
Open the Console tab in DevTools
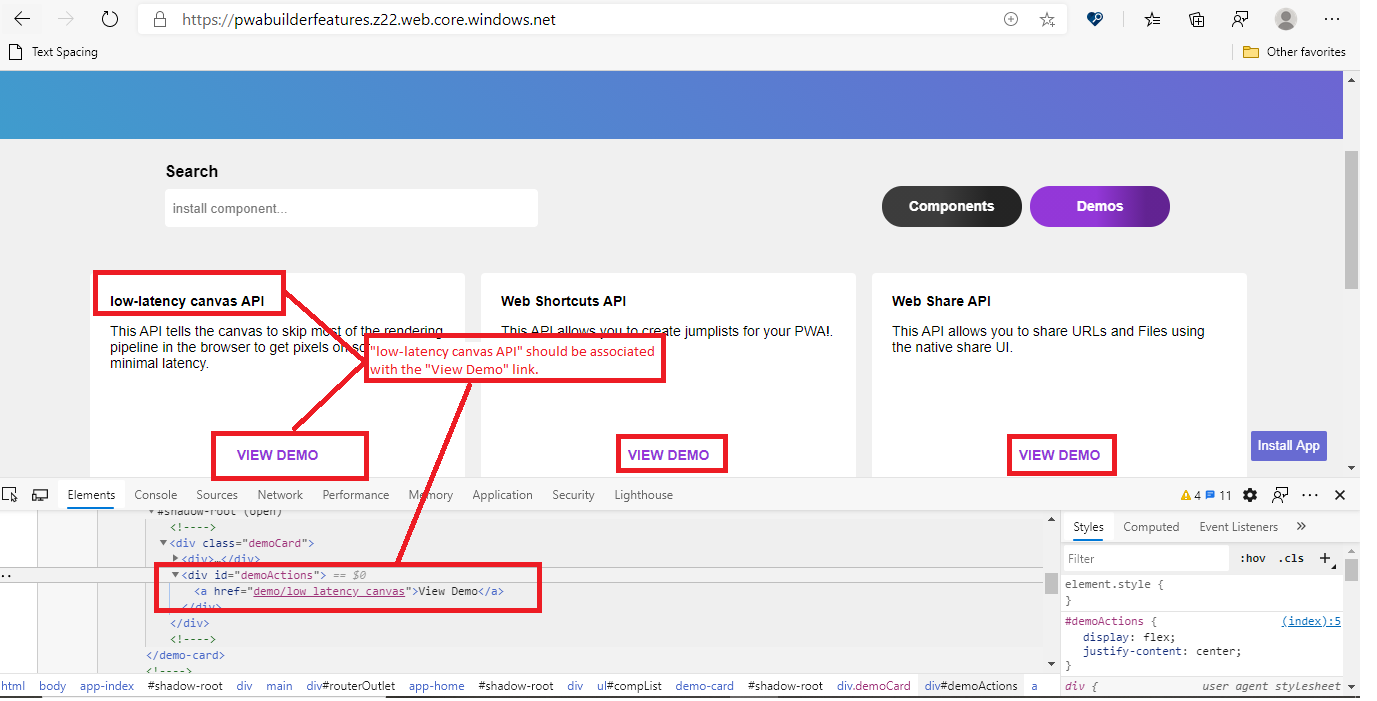click(155, 494)
